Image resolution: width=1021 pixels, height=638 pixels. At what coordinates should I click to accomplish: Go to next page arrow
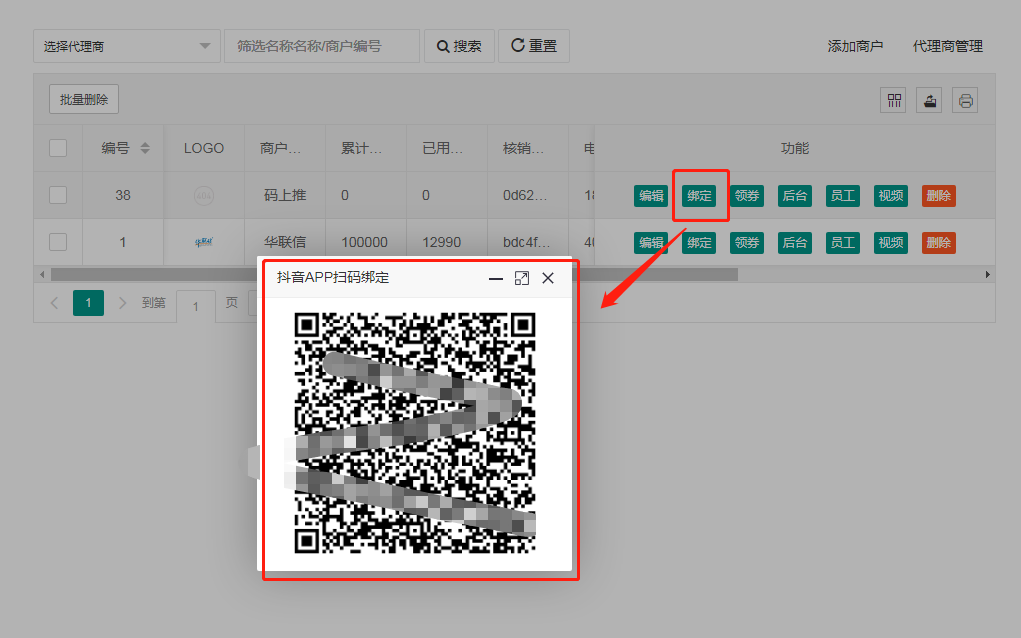122,303
